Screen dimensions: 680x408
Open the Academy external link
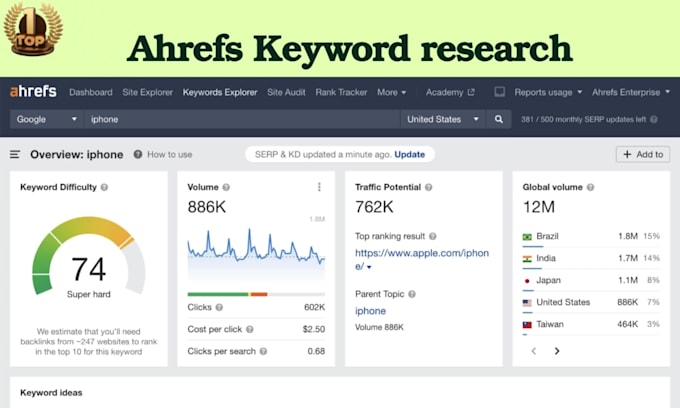450,92
